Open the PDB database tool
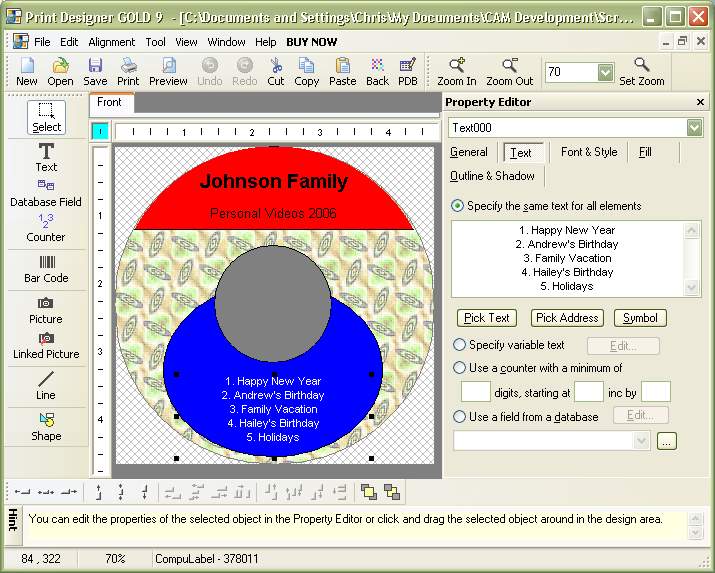 point(408,72)
